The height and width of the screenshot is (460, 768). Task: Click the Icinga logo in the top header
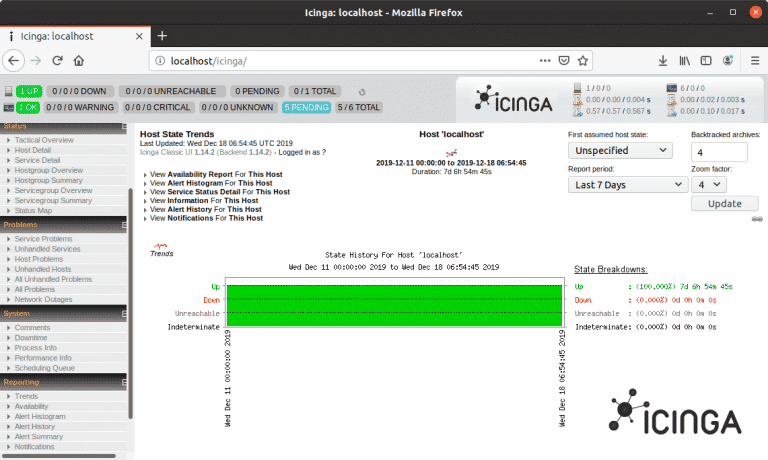click(513, 99)
